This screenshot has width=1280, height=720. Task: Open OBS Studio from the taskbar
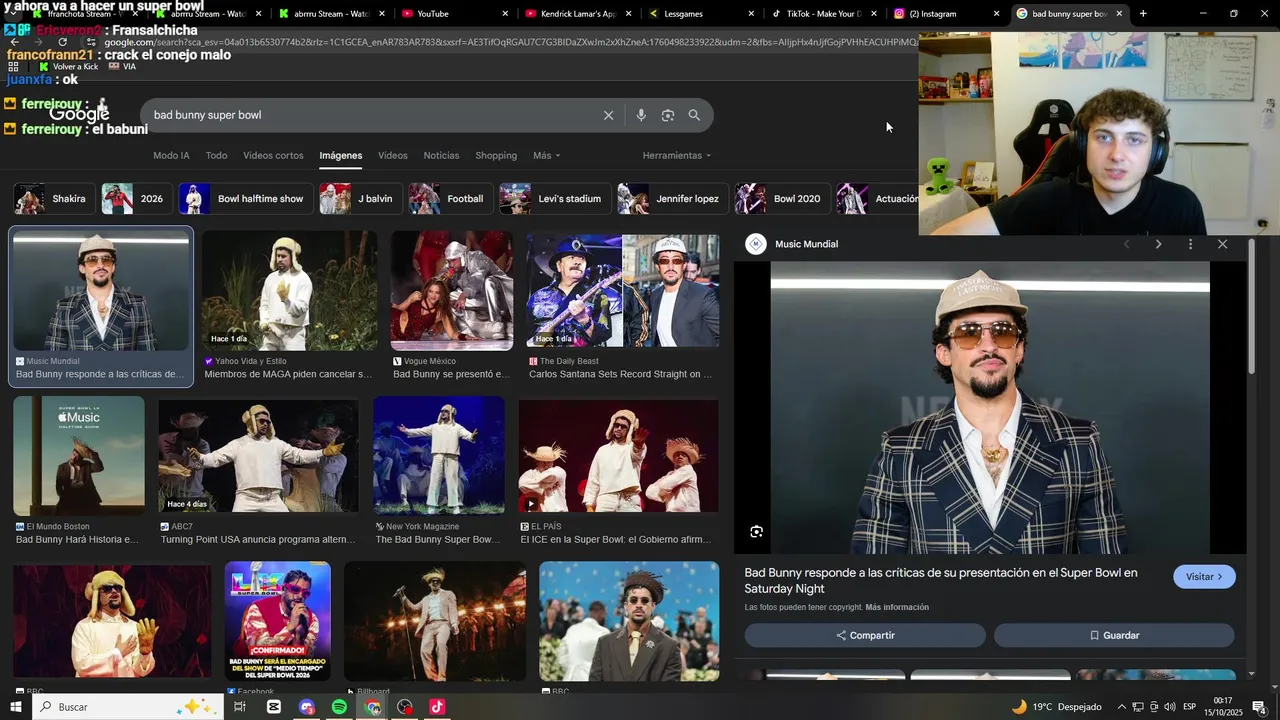pyautogui.click(x=404, y=707)
